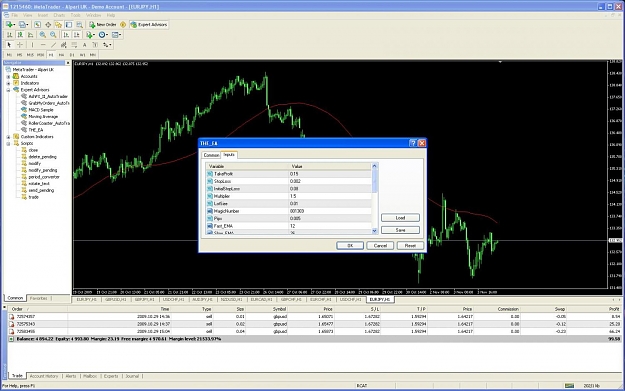This screenshot has height=391, width=625.
Task: Click the Zoom In magnifier icon
Action: pyautogui.click(x=42, y=35)
